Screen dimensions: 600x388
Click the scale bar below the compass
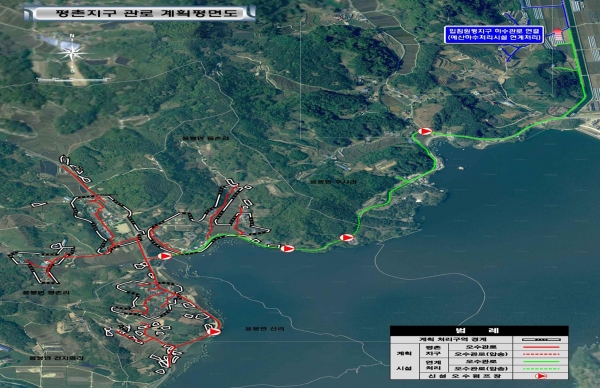point(73,80)
